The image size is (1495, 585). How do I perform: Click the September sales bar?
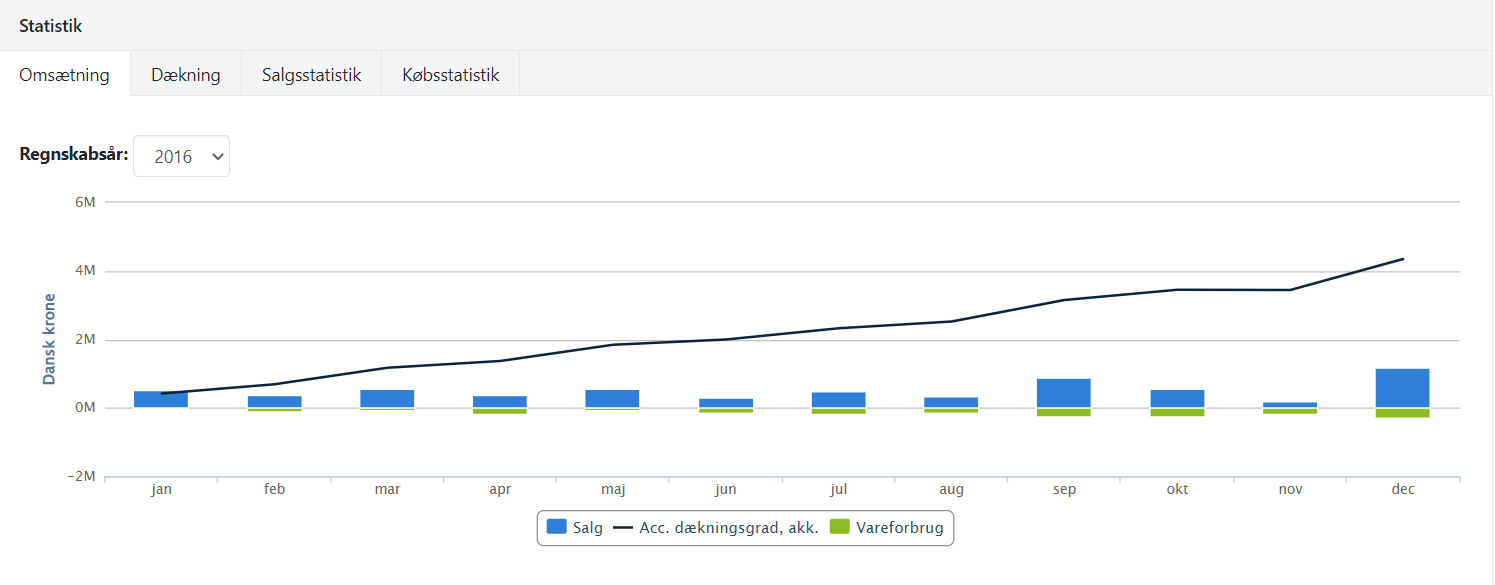[1064, 392]
